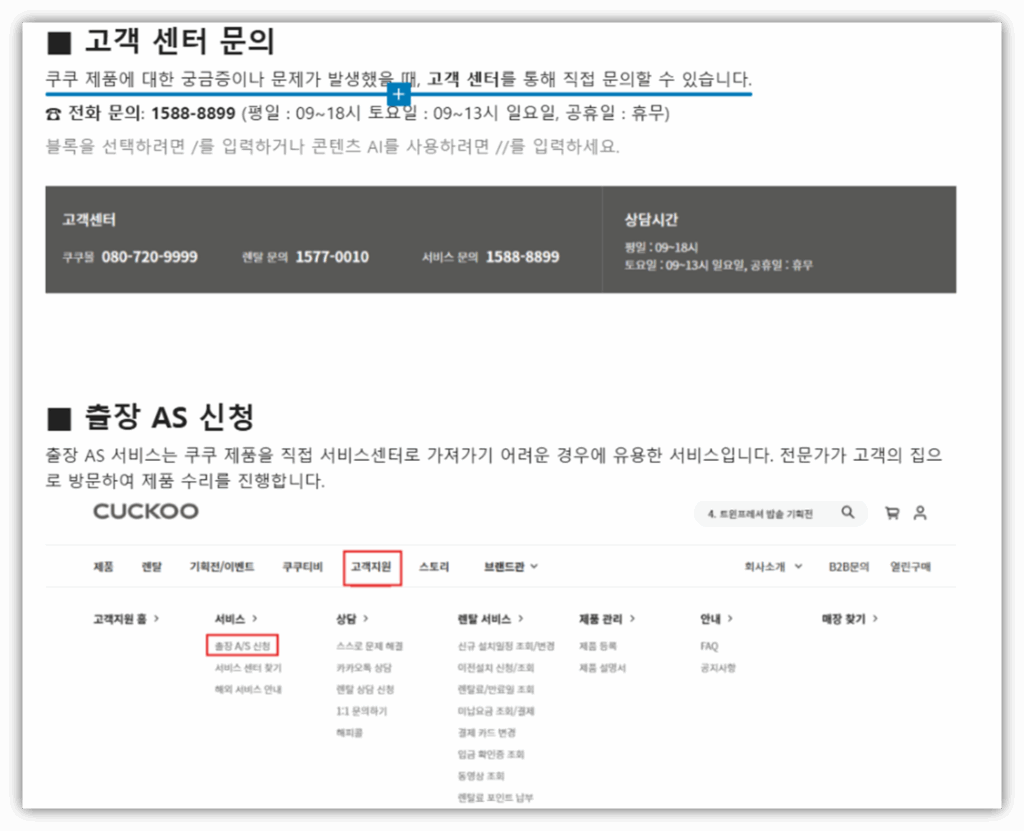This screenshot has height=831, width=1024.
Task: Click the FAQ link
Action: click(x=709, y=646)
